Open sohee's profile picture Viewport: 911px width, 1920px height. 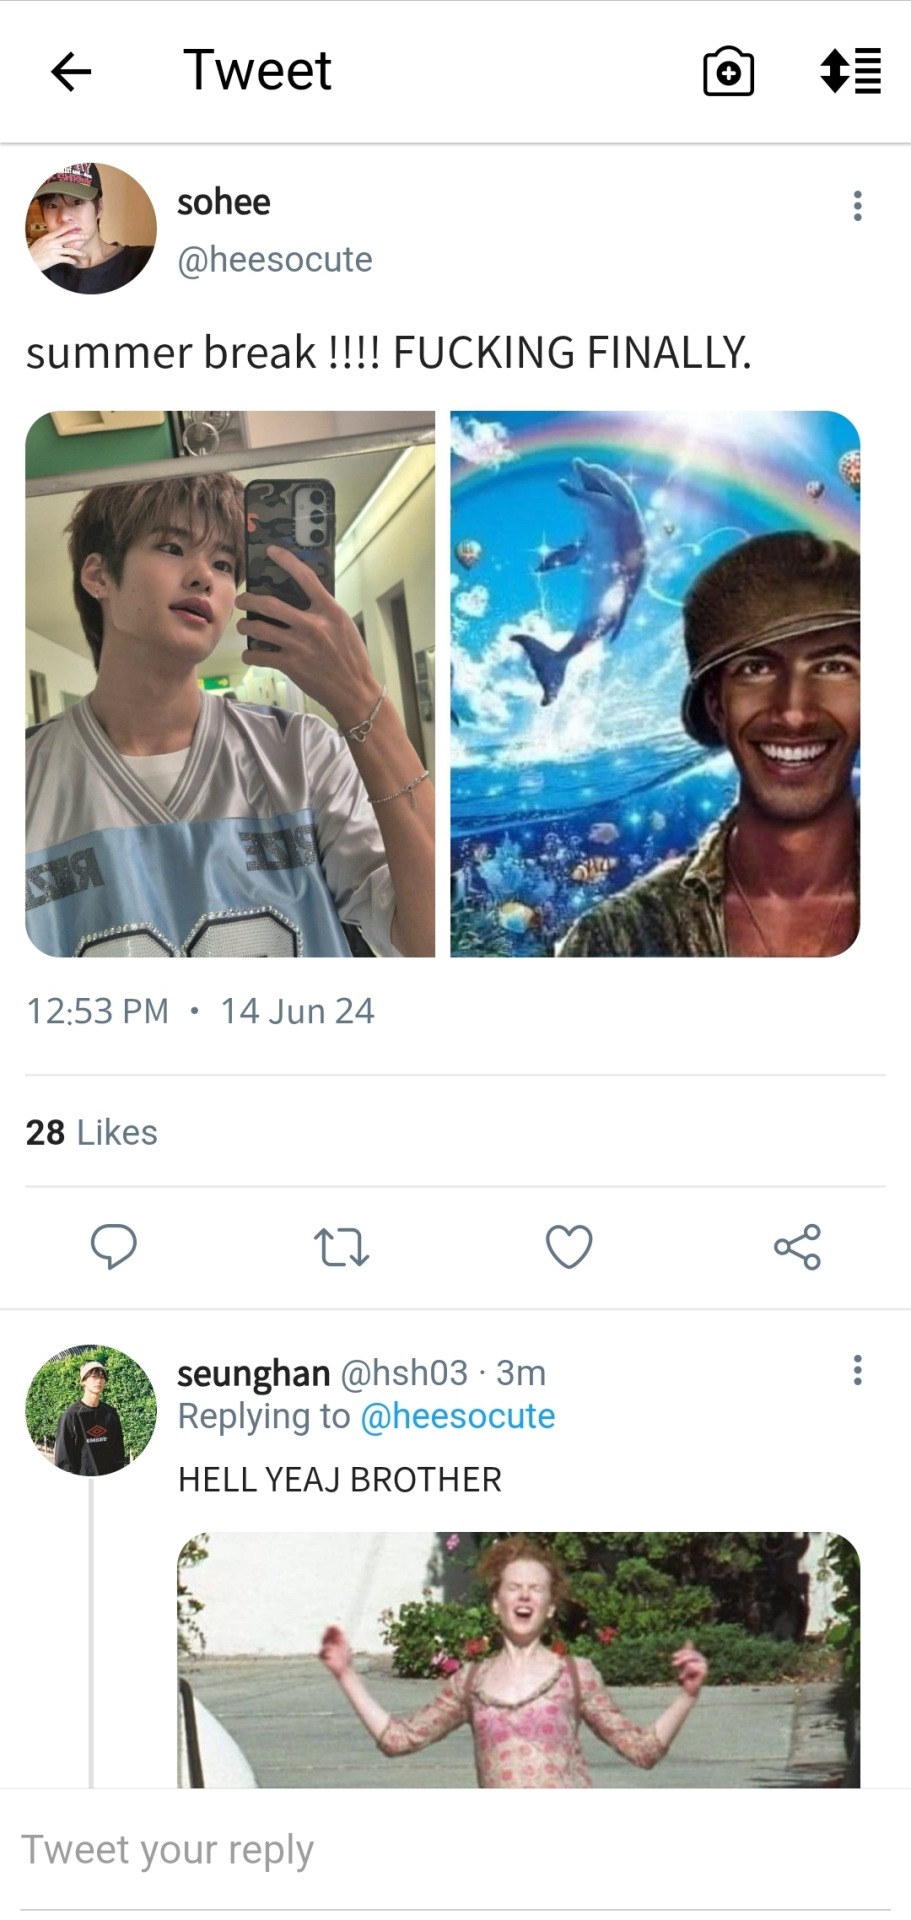(x=91, y=228)
